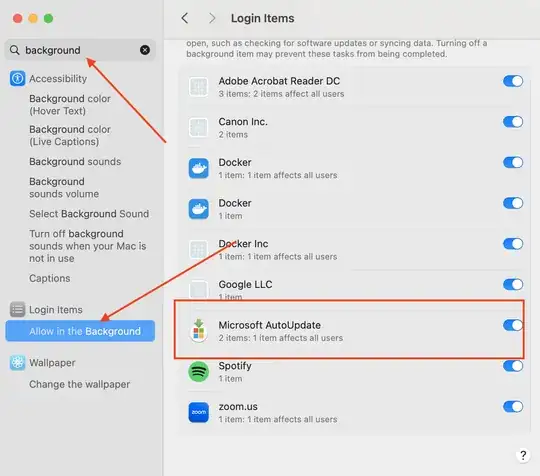Screen dimensions: 540x476
Task: Toggle the Docker 1 item switch
Action: click(513, 203)
